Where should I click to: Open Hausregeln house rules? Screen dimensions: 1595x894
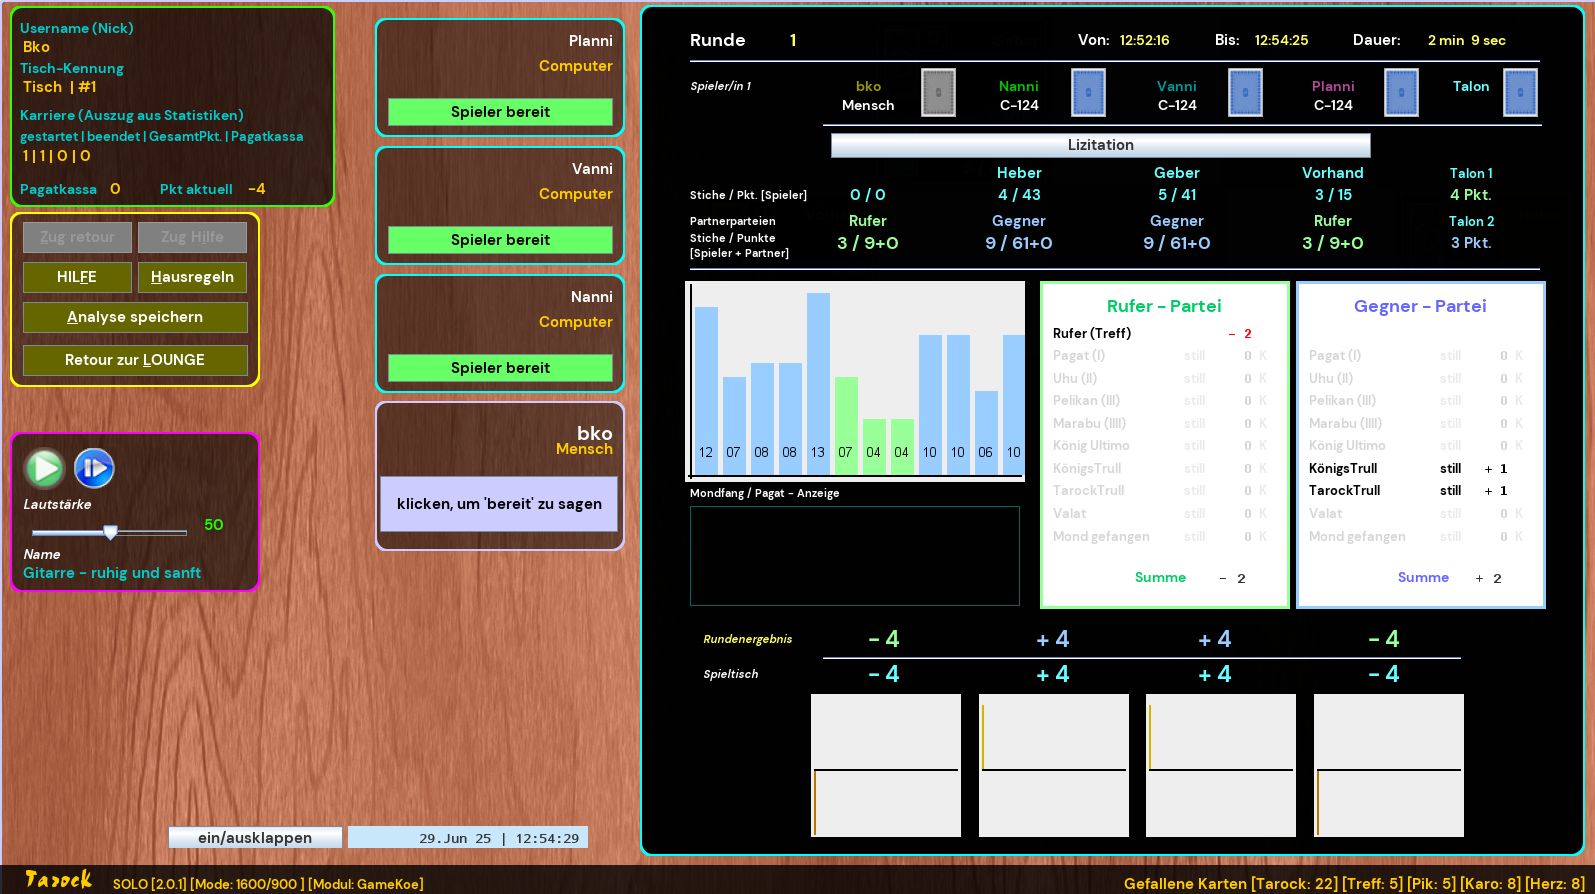click(x=192, y=277)
